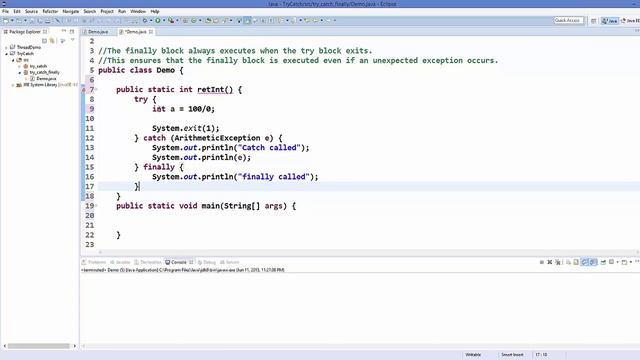Click the Collapse All icon in Package Explorer
This screenshot has width=640, height=360.
44,40
